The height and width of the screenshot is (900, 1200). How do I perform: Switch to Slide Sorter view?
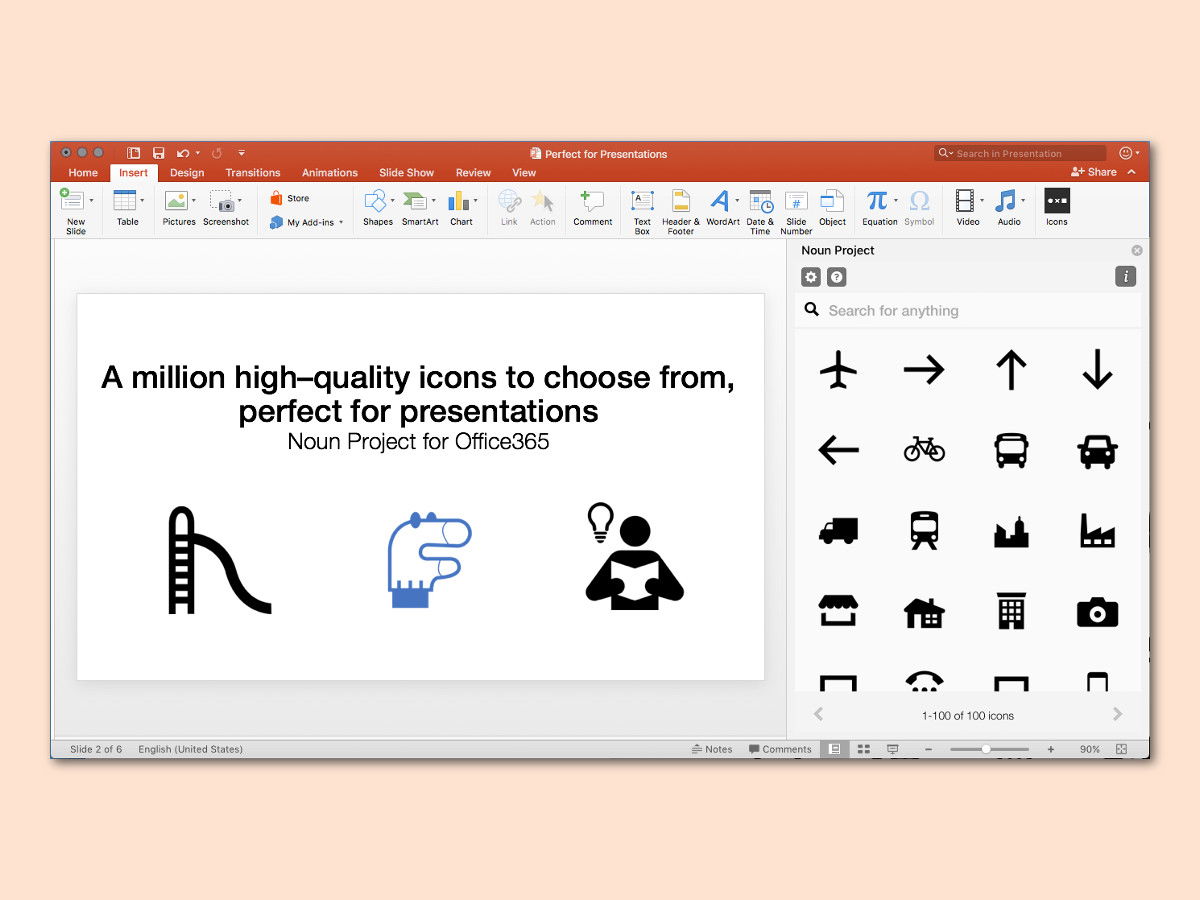point(864,749)
